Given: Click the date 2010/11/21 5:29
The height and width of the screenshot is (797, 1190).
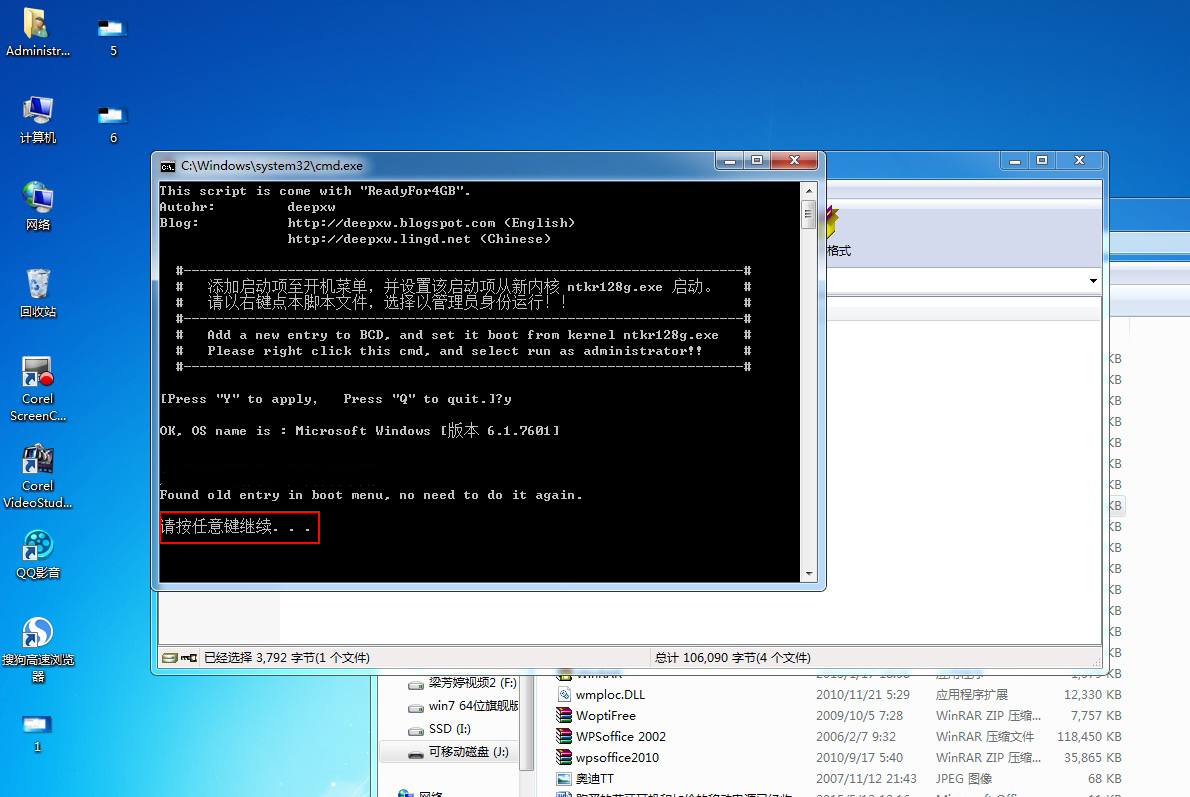Looking at the screenshot, I should (863, 695).
